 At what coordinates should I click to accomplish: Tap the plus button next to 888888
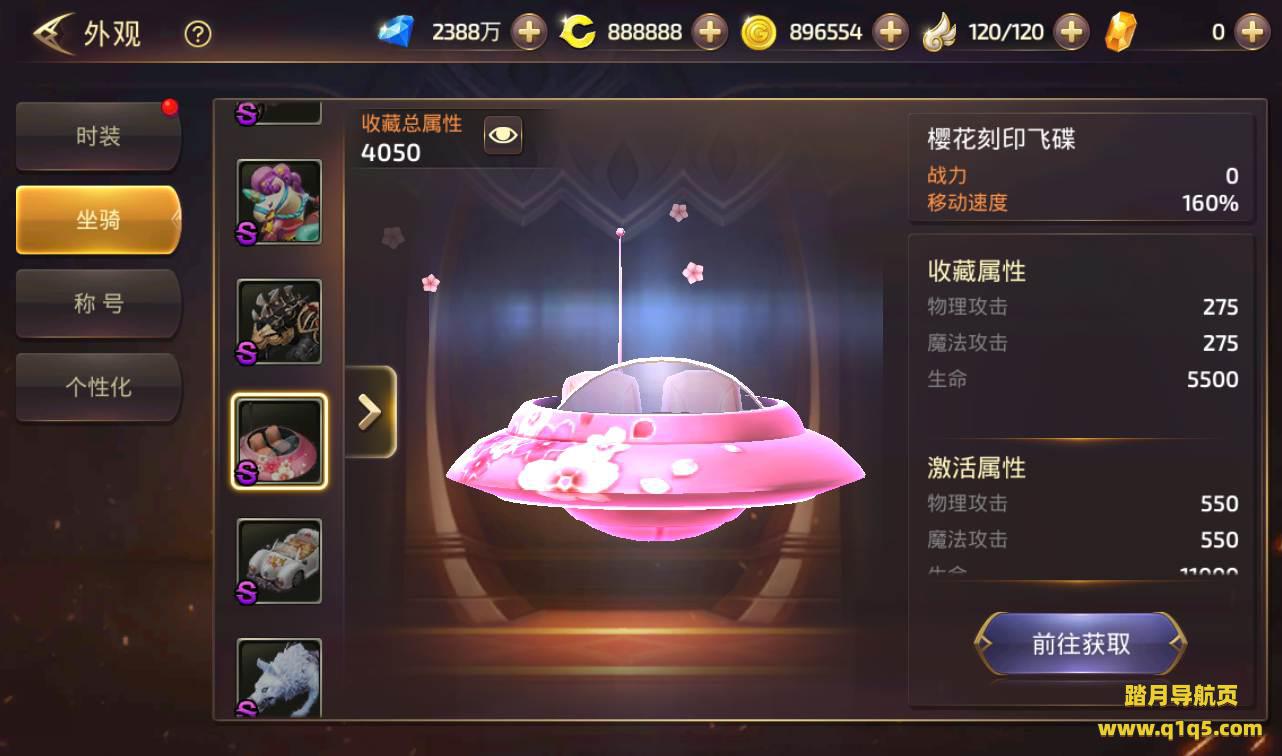(709, 32)
